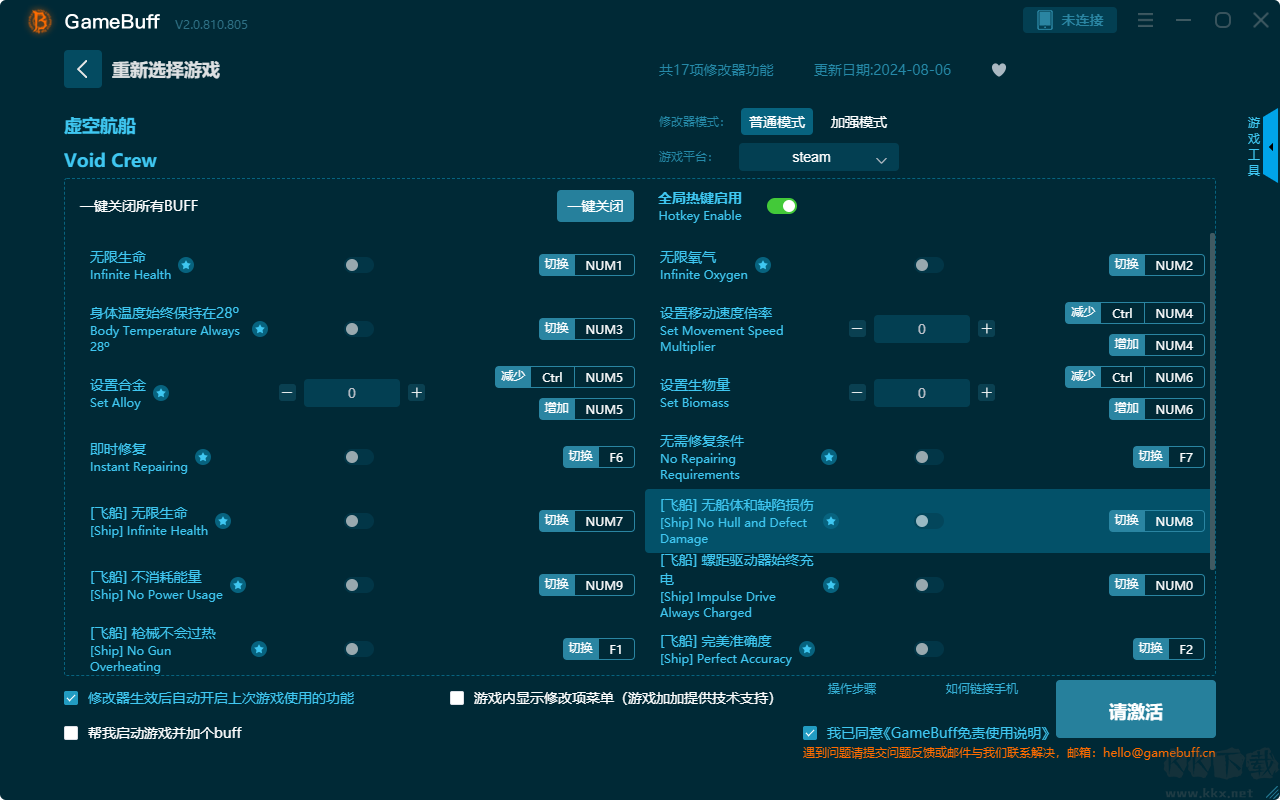
Task: Click the star icon next to Infinite Health
Action: 186,265
